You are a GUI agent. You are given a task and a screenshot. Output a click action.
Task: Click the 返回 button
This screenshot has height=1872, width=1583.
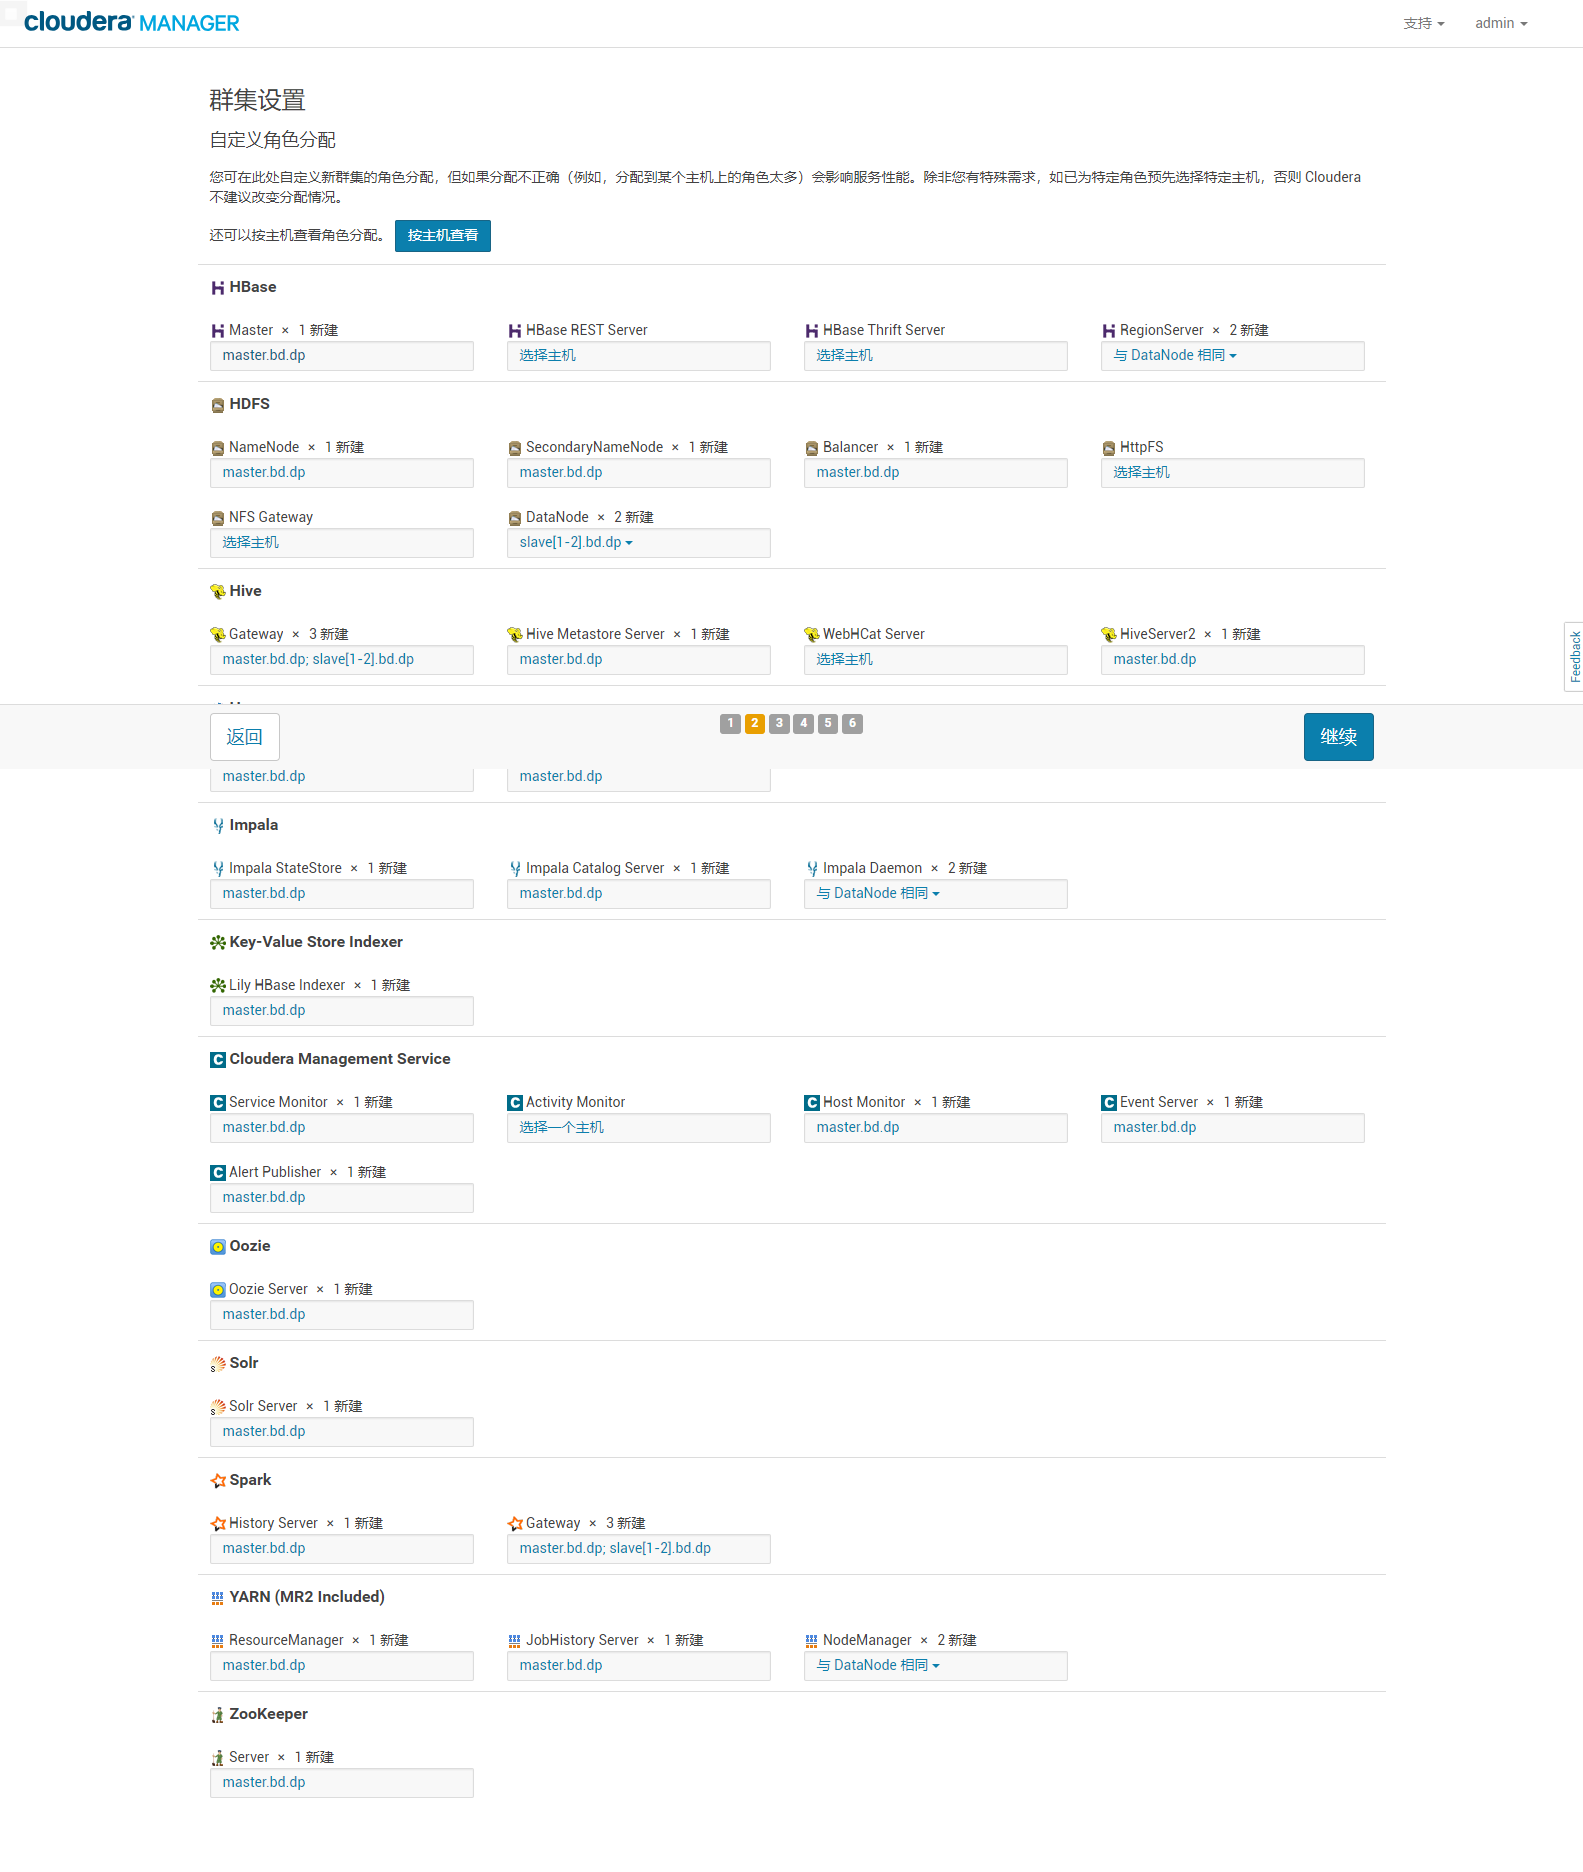[x=245, y=737]
